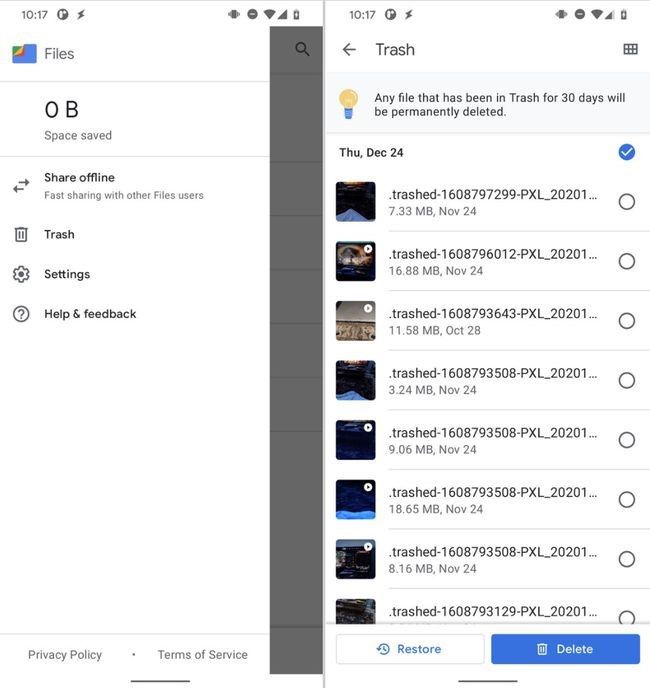
Task: Open the 18.65 MB video thumbnail
Action: pyautogui.click(x=356, y=499)
